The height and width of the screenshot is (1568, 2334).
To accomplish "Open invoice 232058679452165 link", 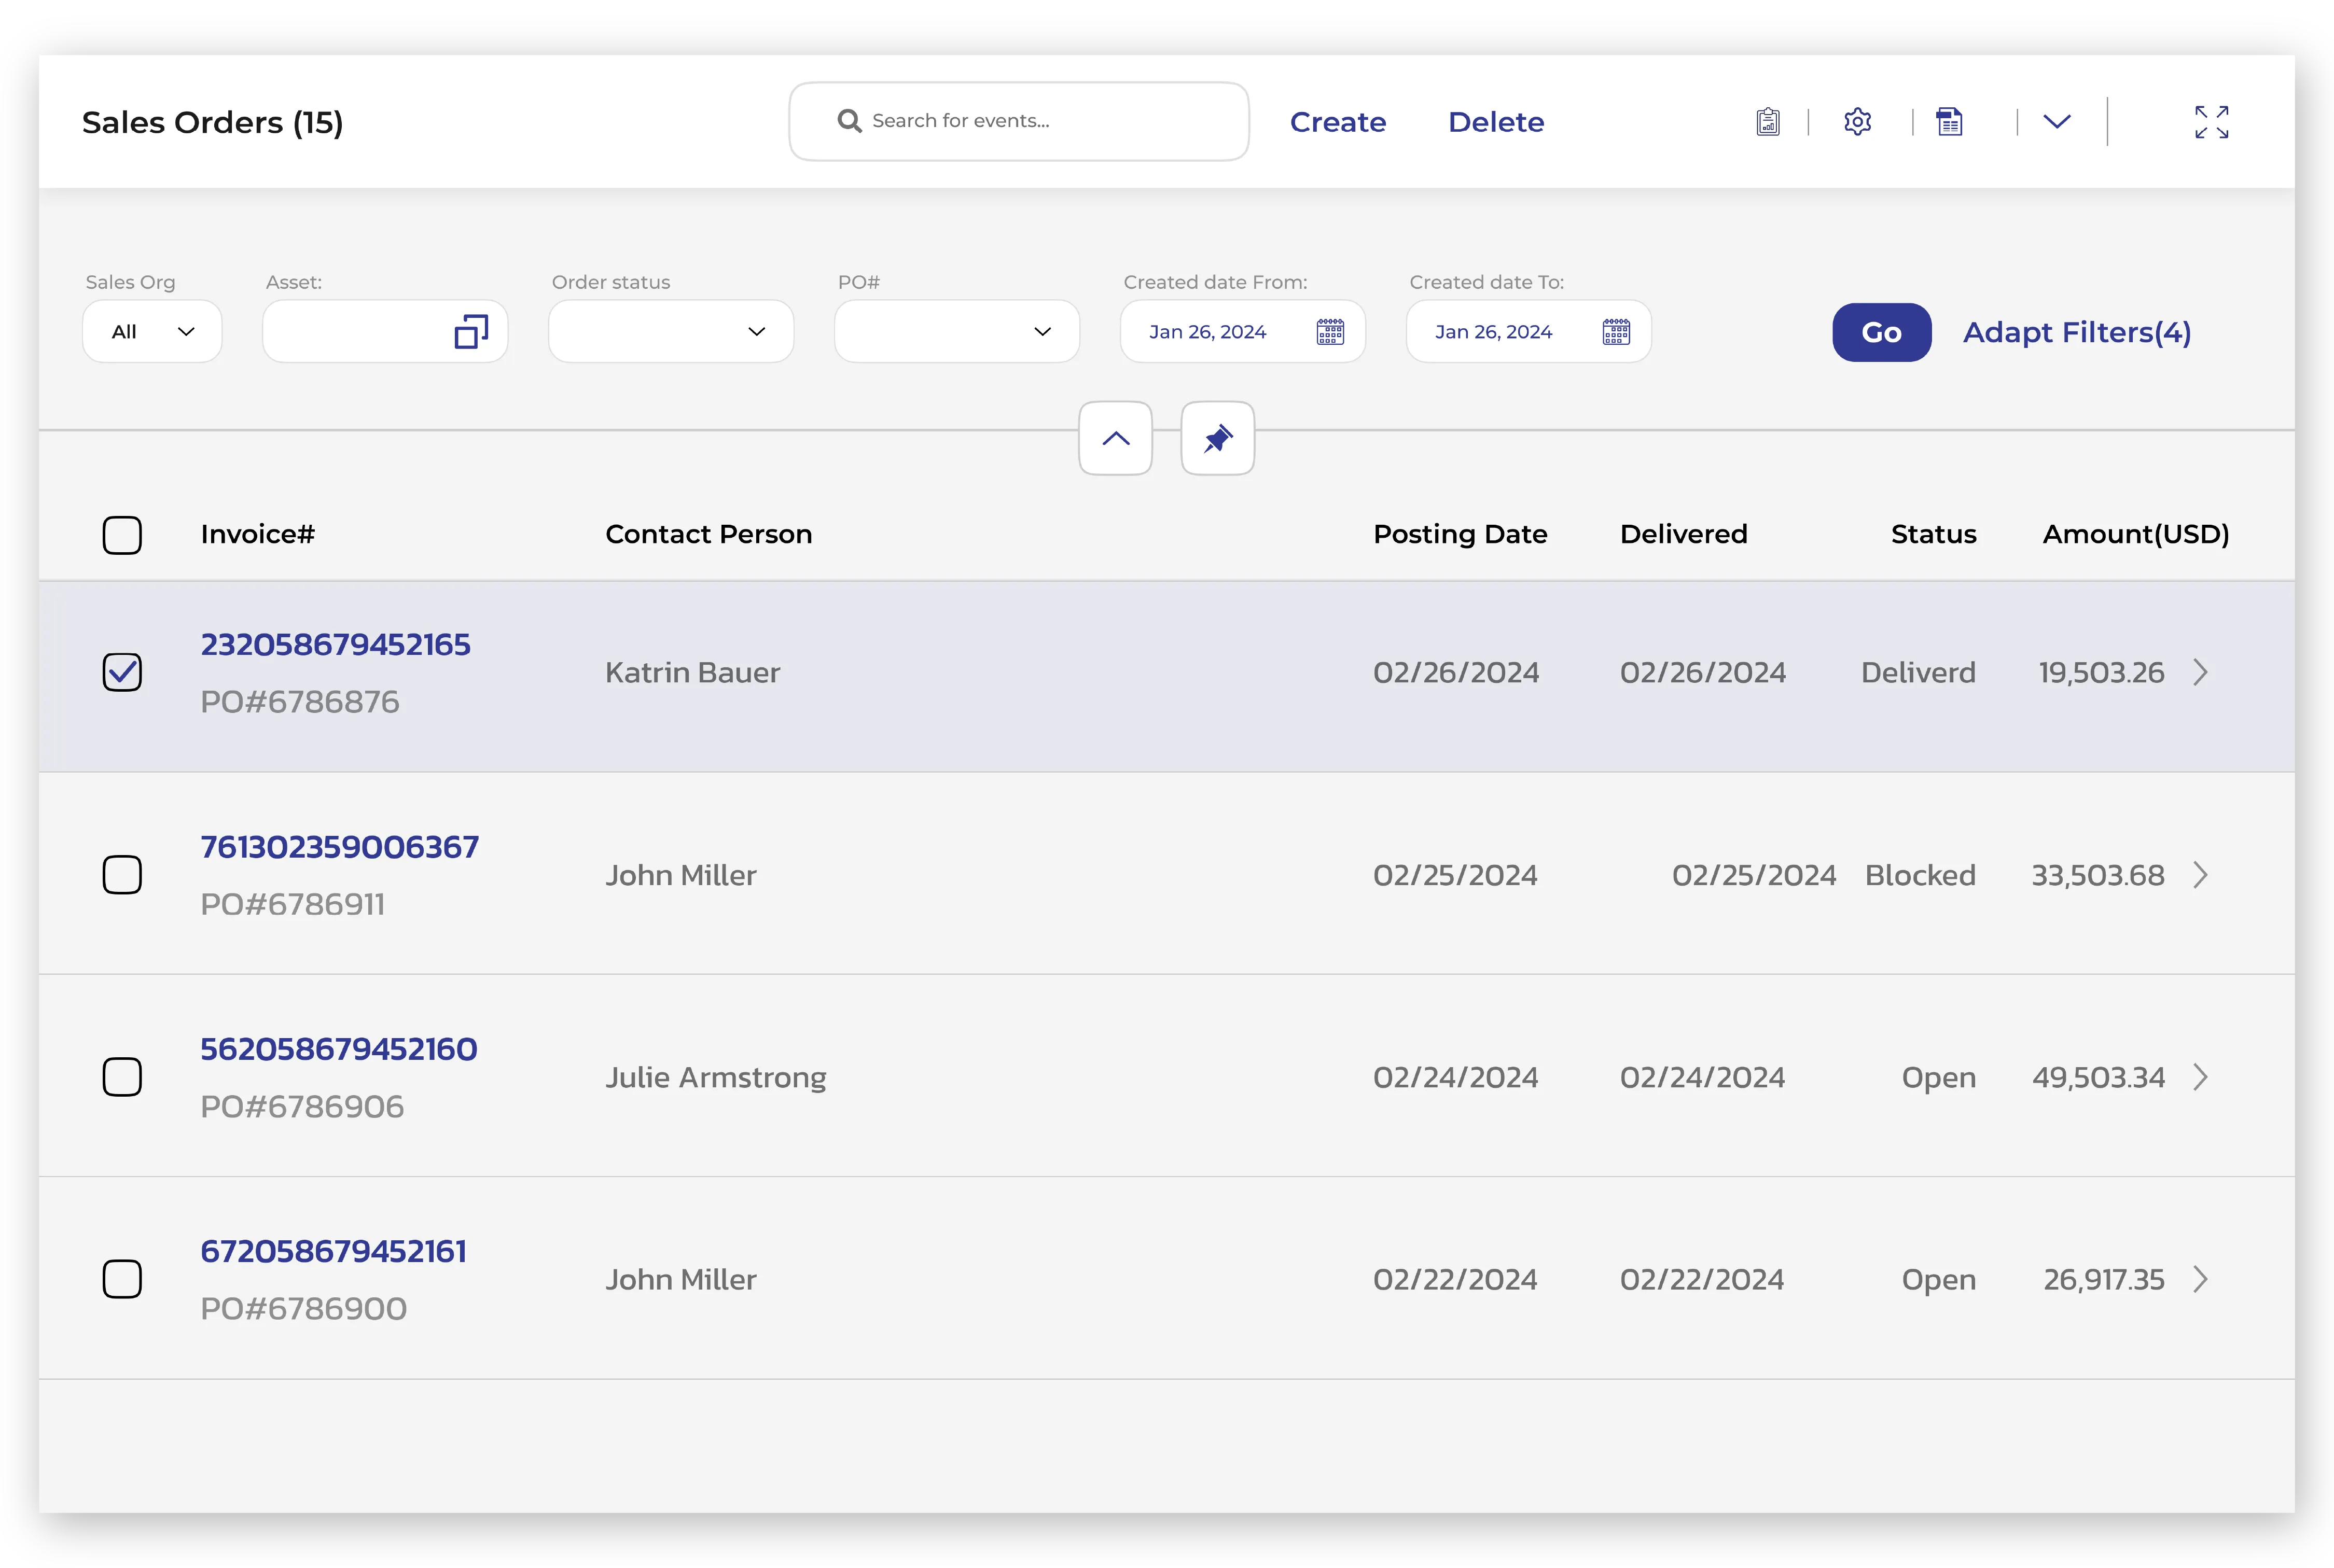I will [x=335, y=644].
